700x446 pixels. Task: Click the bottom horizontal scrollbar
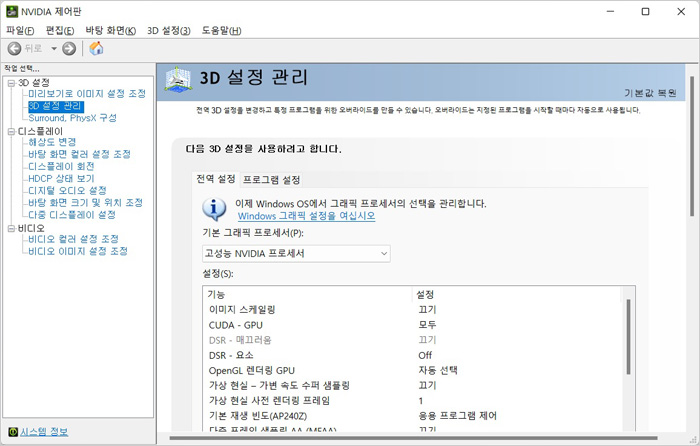click(x=413, y=438)
